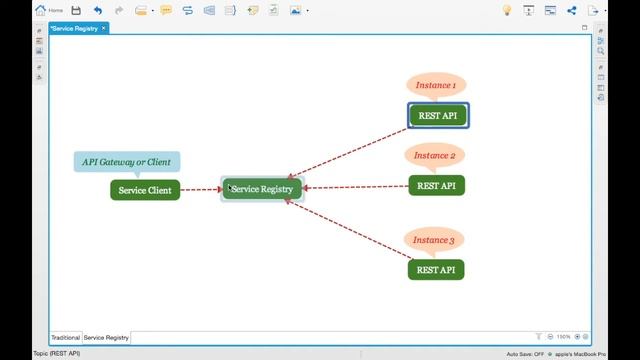Select the REST API topic under Instance 3
The width and height of the screenshot is (640, 360).
point(436,270)
